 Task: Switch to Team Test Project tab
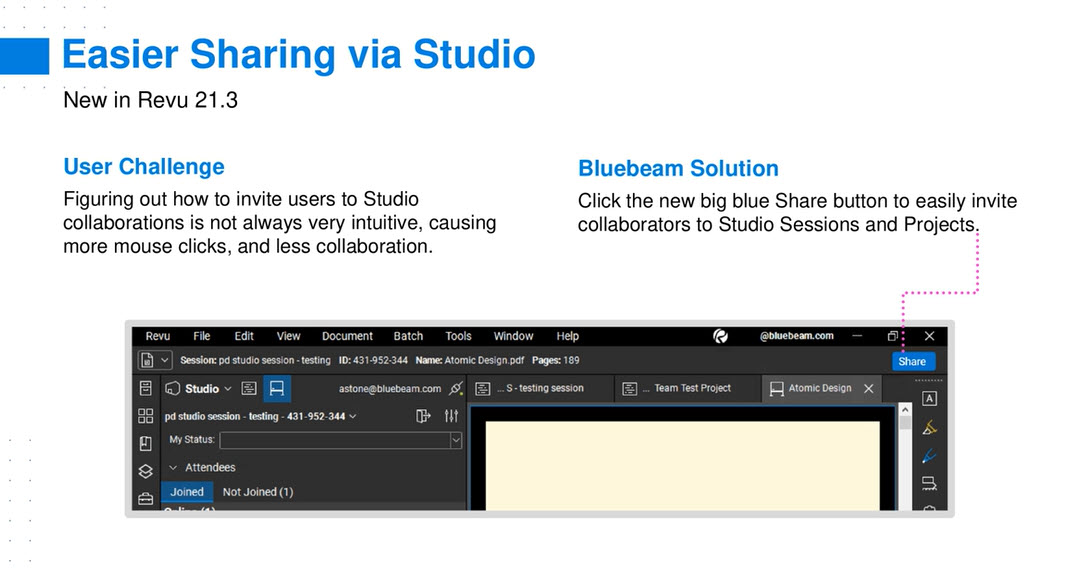tap(687, 388)
